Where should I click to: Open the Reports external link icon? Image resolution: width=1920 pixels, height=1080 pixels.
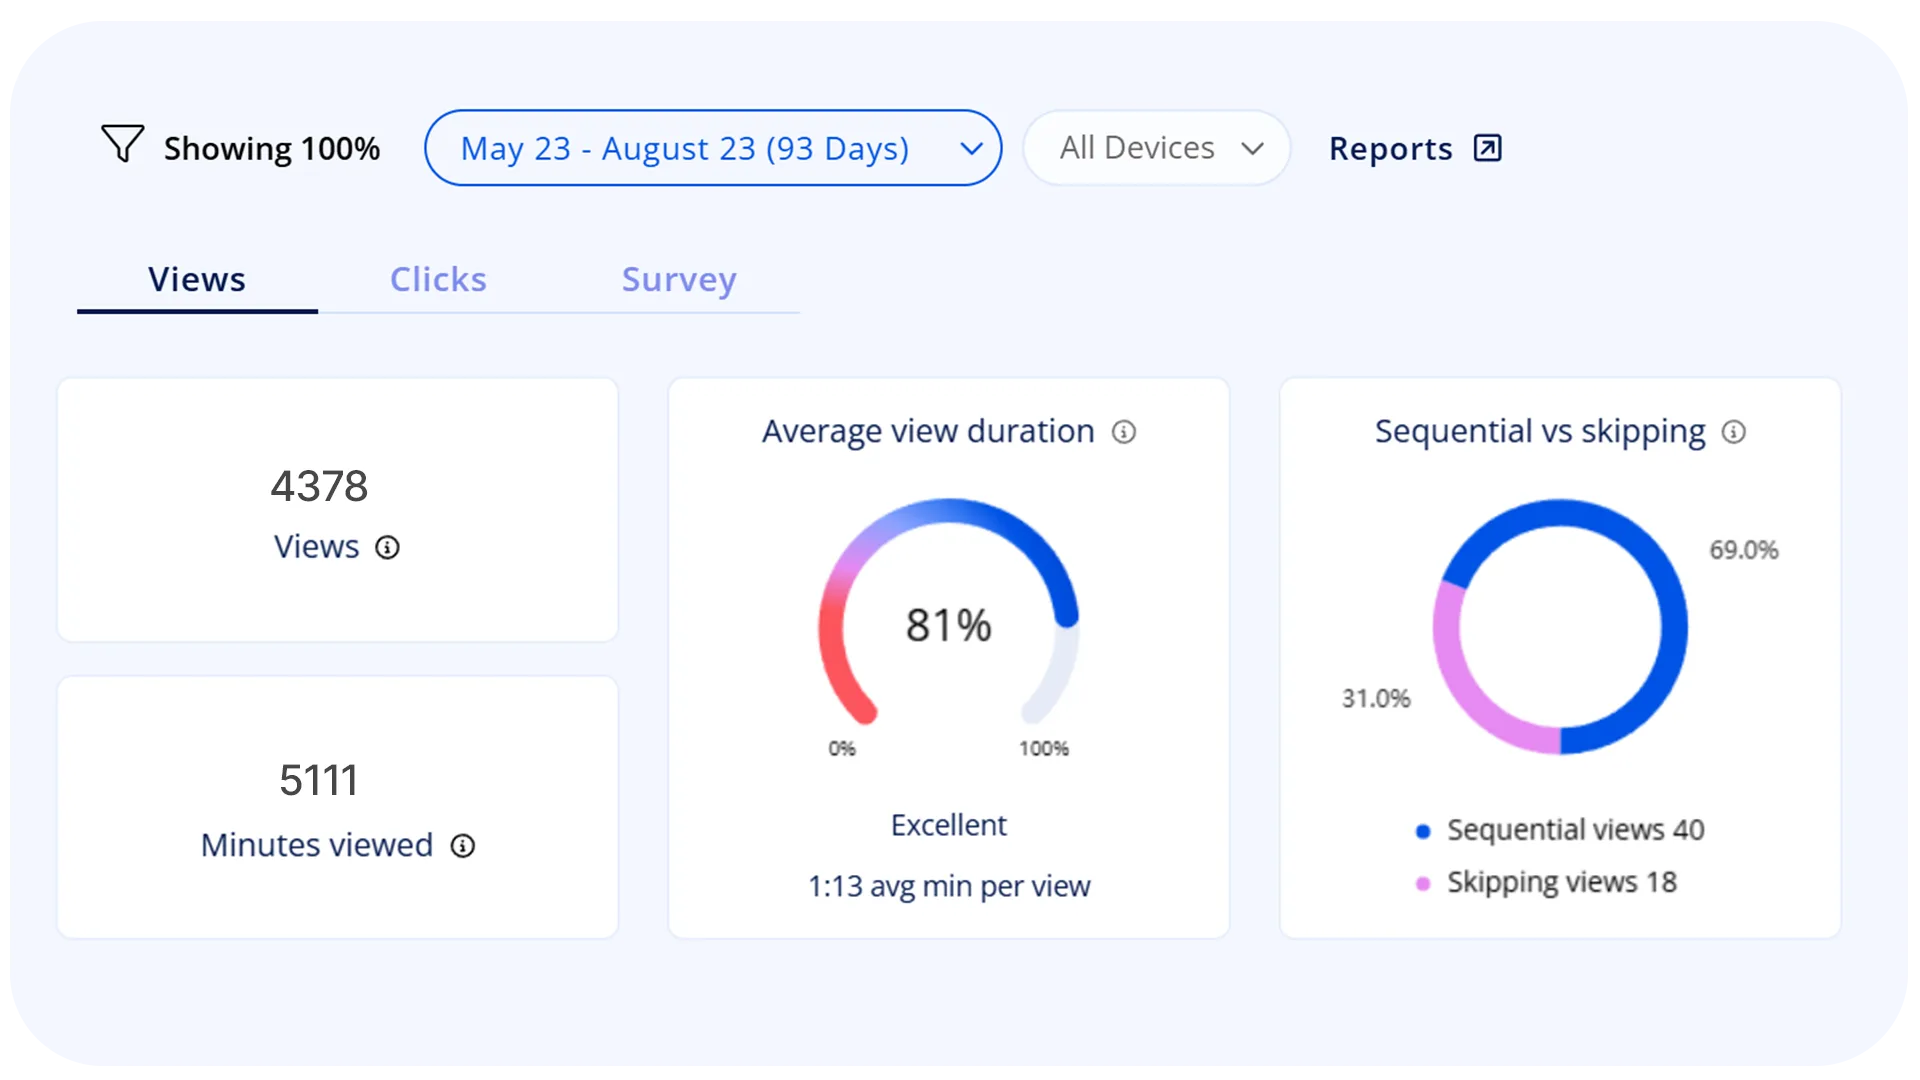(1487, 148)
